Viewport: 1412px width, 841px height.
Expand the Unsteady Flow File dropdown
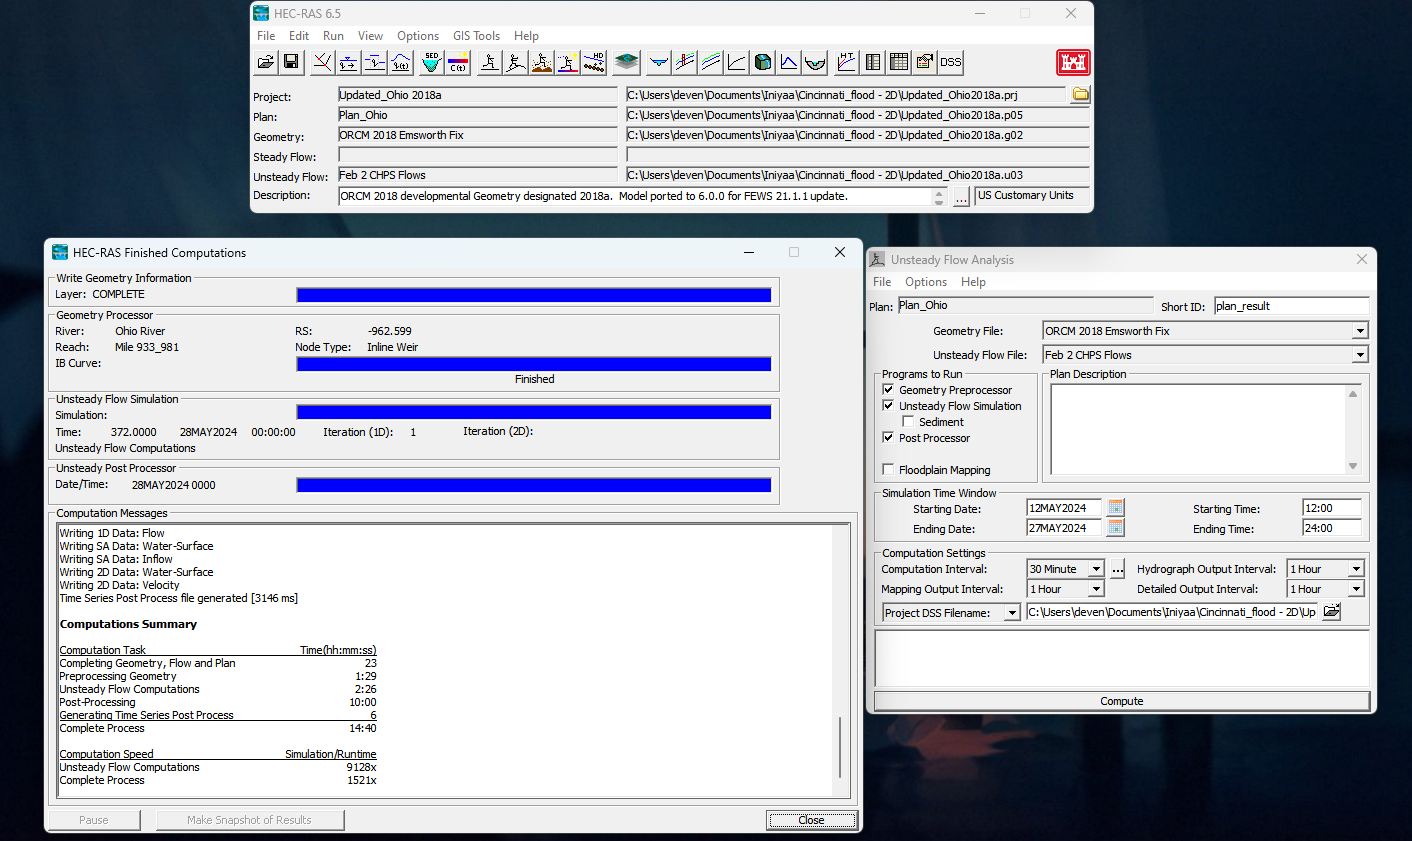(x=1360, y=355)
